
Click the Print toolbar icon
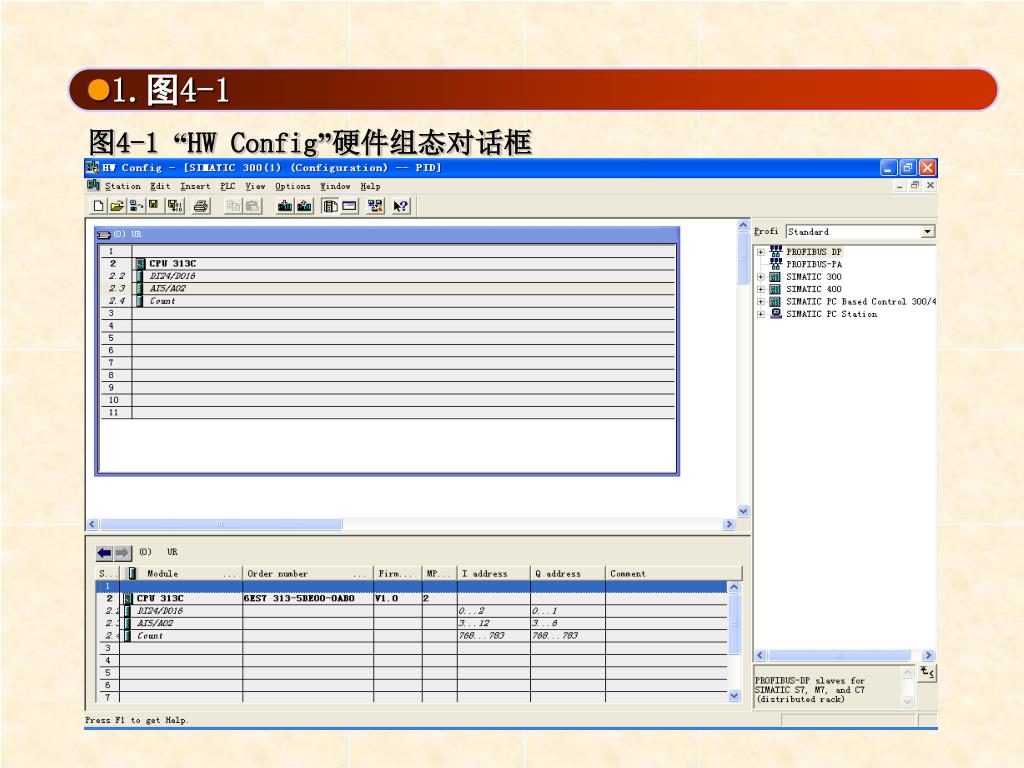tap(201, 206)
